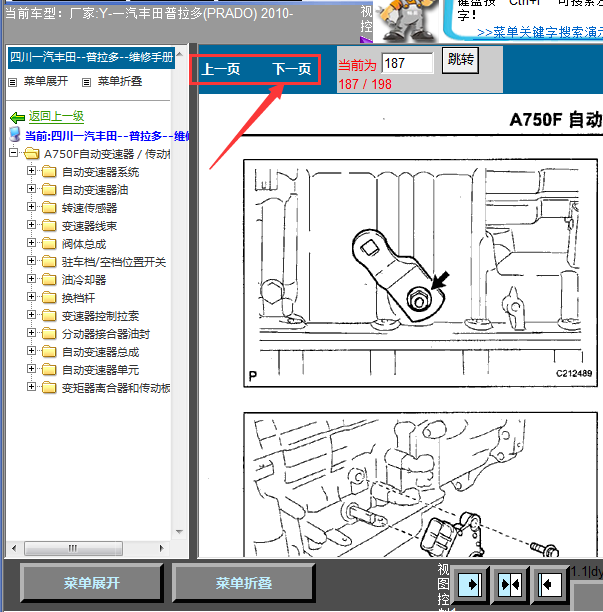Click tree horizontal scrollbar thumb
Screen dimensions: 603x612
tap(73, 548)
